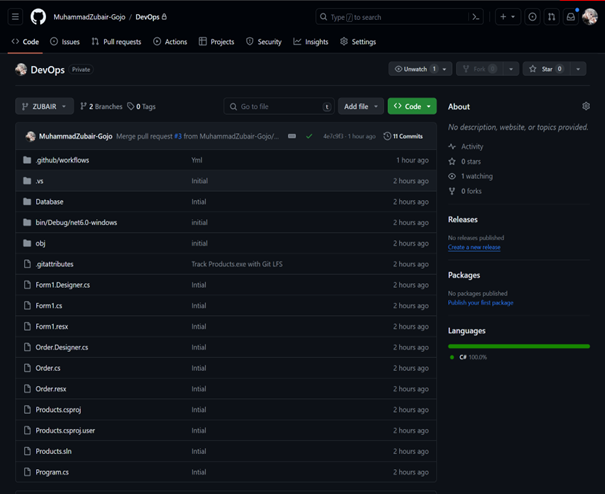The width and height of the screenshot is (605, 494).
Task: Open the .vs folder
Action: 39,181
